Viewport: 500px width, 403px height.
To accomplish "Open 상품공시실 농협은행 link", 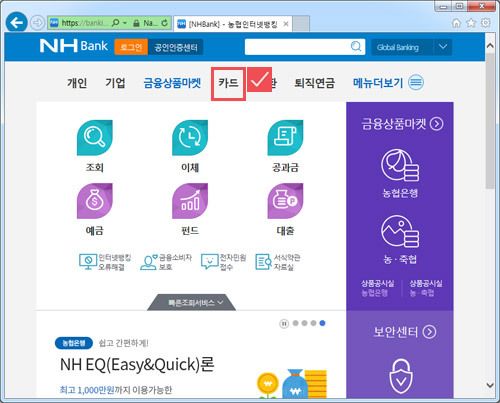I will point(377,288).
